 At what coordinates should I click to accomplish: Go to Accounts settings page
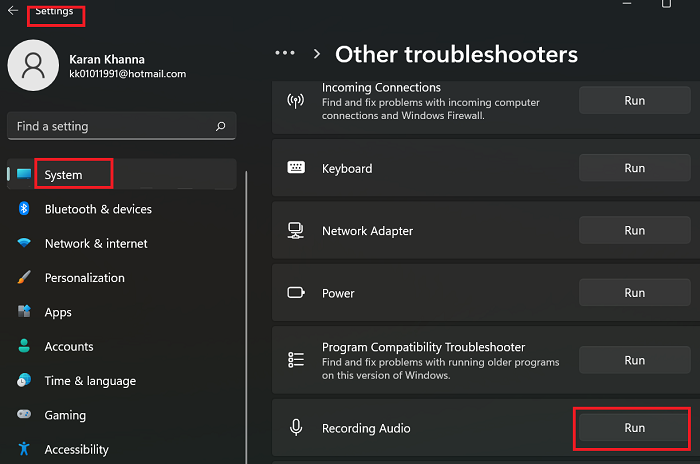tap(69, 347)
